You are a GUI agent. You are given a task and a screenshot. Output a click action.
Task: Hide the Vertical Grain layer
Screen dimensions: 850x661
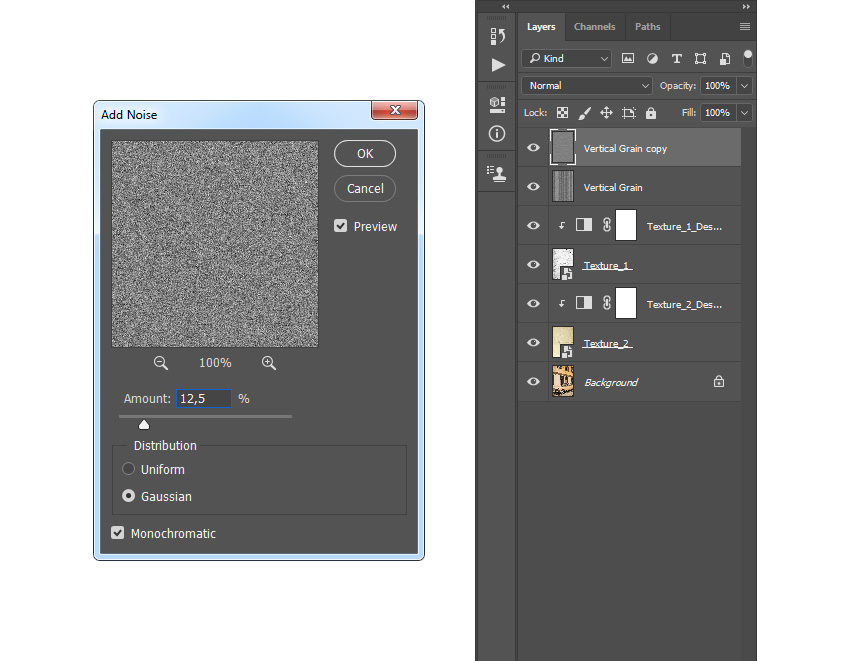coord(533,187)
